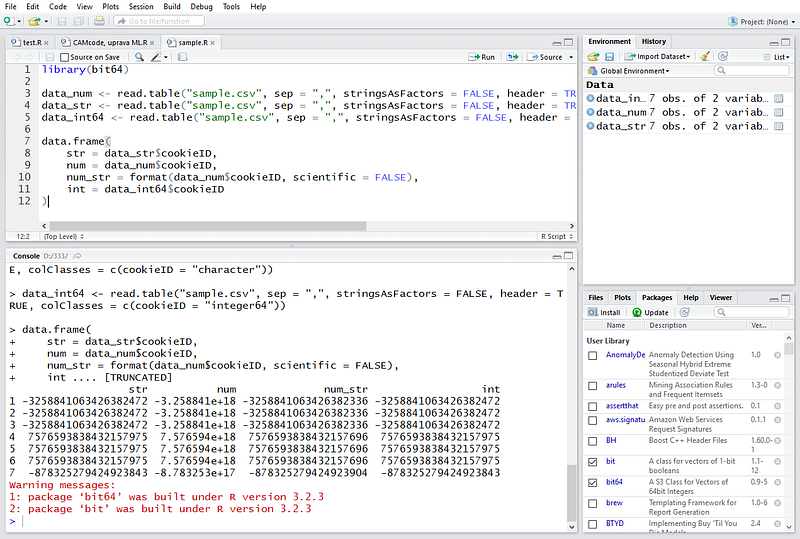Uncheck the bit64 package checkbox

point(593,483)
